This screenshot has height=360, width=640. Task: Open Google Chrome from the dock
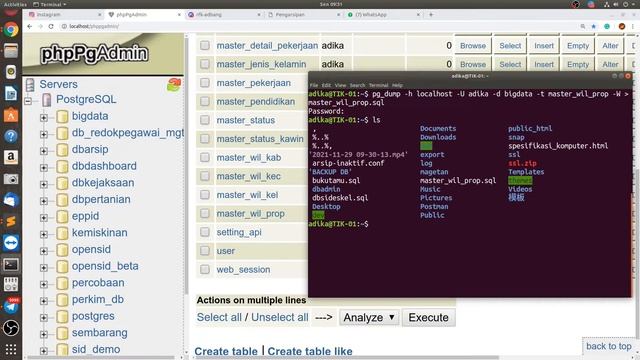click(11, 30)
